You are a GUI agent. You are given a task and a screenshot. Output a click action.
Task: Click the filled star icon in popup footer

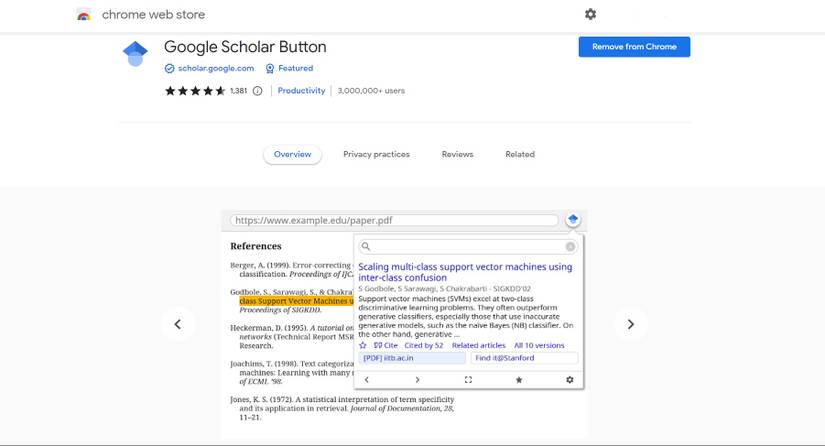click(x=519, y=380)
